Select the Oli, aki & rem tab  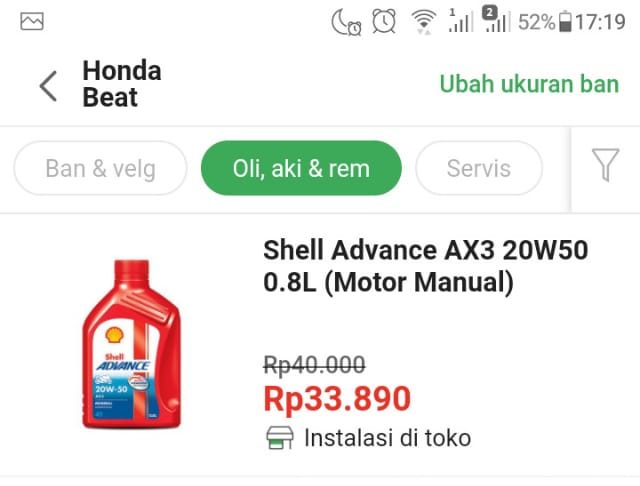coord(301,168)
